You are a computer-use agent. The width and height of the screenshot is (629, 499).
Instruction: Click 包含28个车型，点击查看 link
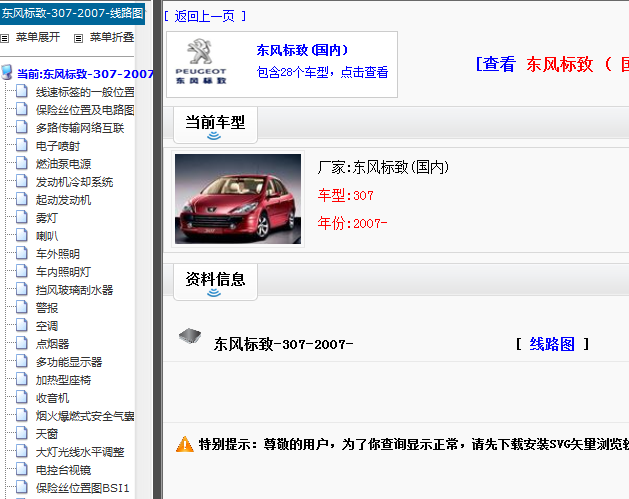[x=322, y=72]
